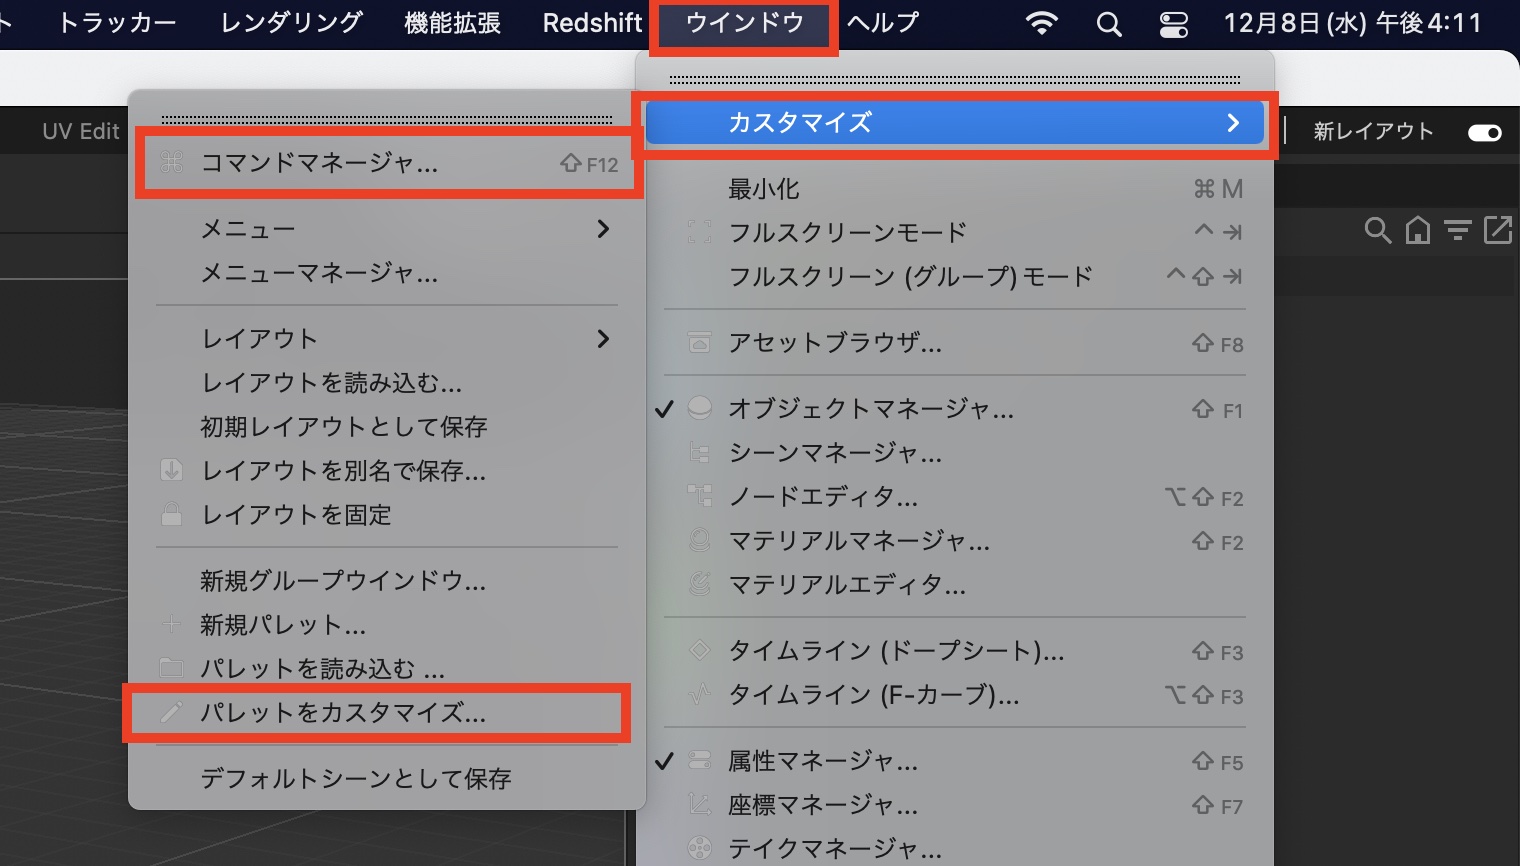Open macOS Control Center icon
The width and height of the screenshot is (1520, 866).
coord(1173,24)
